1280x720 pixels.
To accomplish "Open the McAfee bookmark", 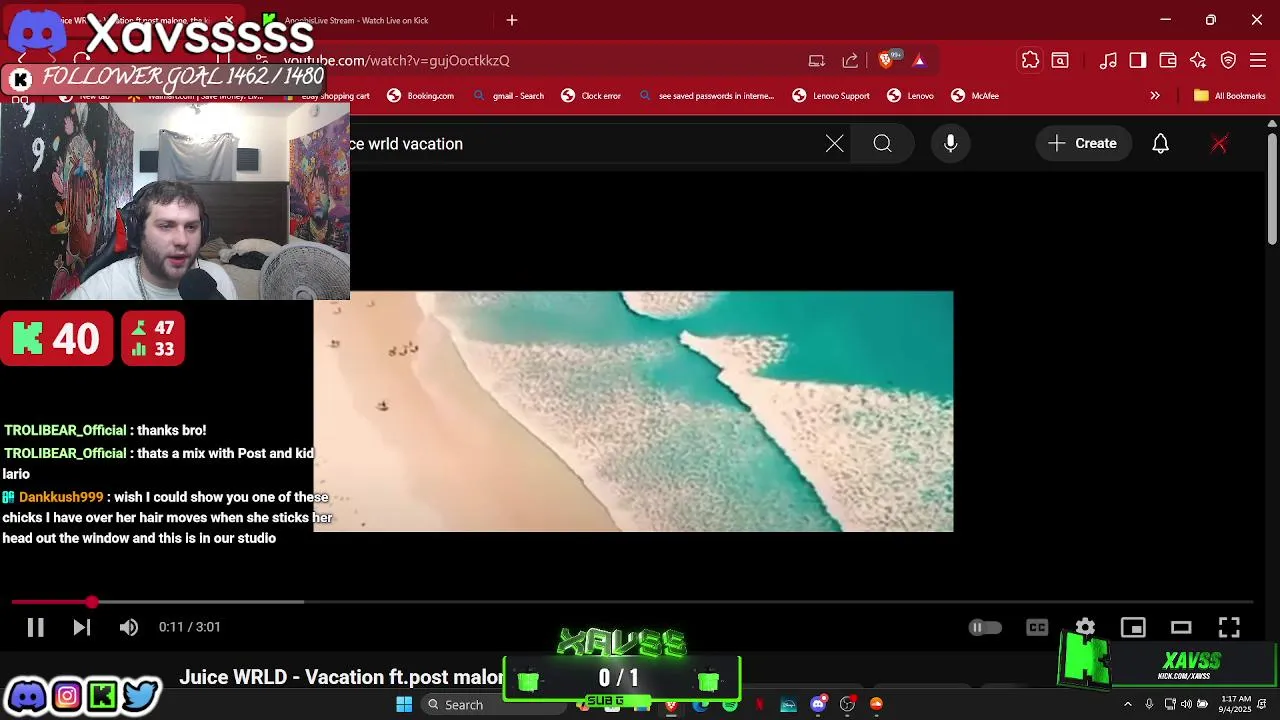I will click(x=975, y=96).
